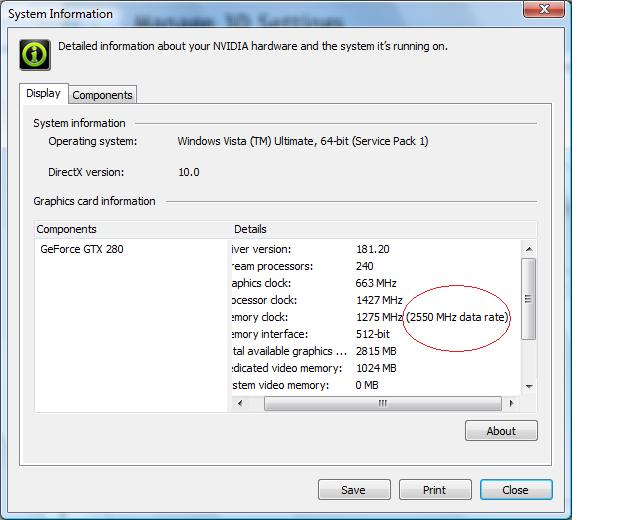Viewport: 640px width, 520px height.
Task: Print the system information
Action: [435, 489]
